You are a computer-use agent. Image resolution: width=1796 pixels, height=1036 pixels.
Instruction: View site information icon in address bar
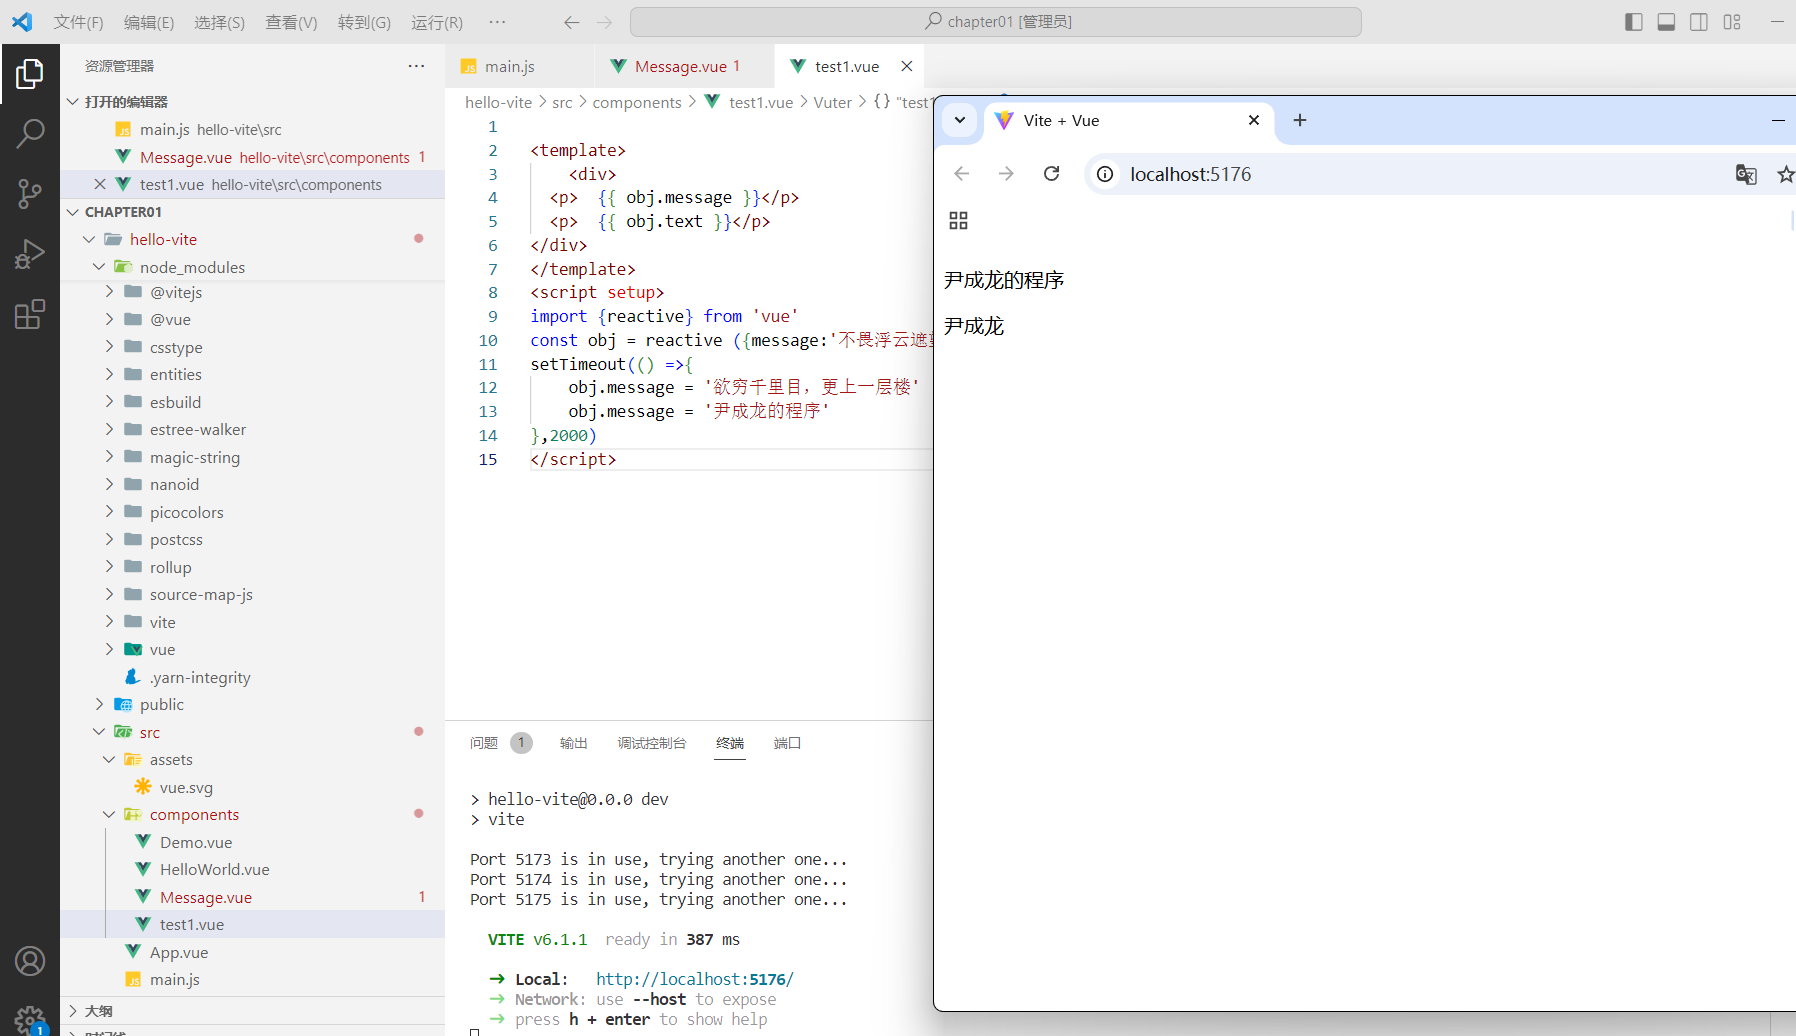[1105, 174]
